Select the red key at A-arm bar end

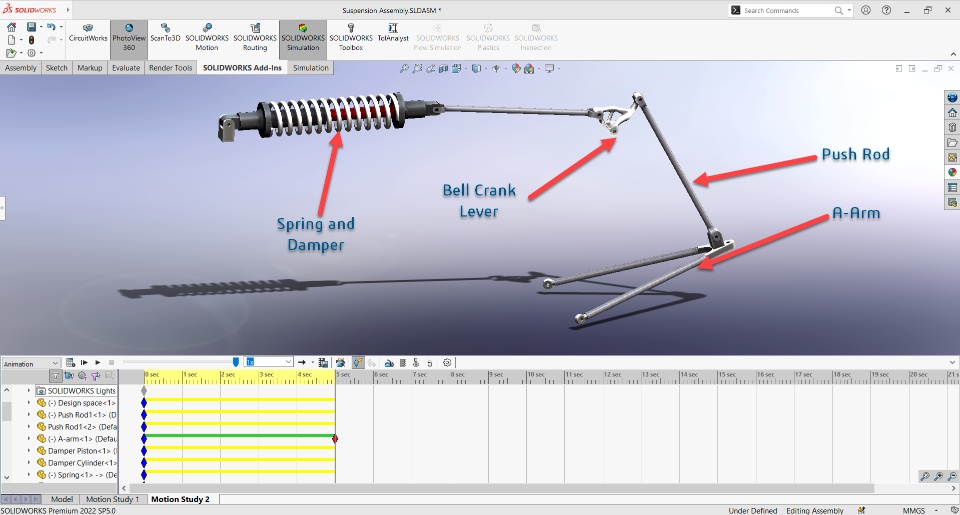pos(335,438)
